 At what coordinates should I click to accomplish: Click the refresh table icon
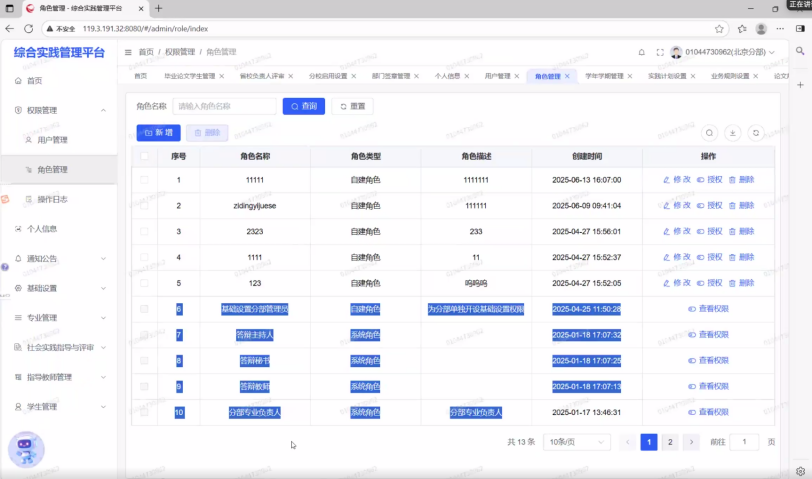click(x=756, y=132)
